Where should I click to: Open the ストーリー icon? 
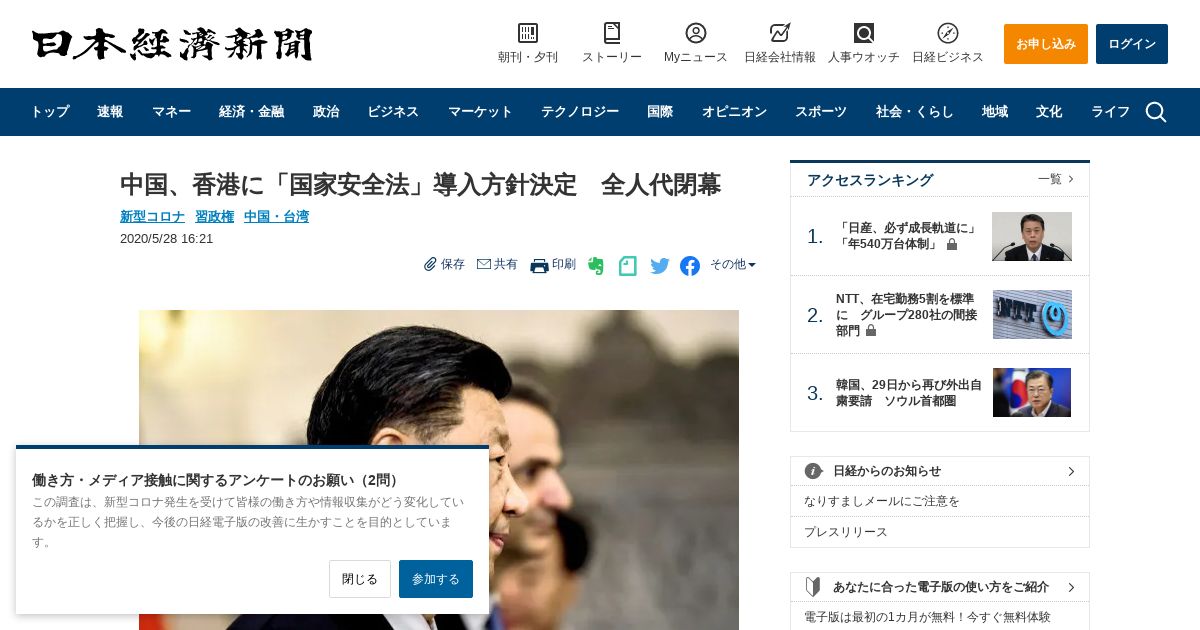coord(612,33)
